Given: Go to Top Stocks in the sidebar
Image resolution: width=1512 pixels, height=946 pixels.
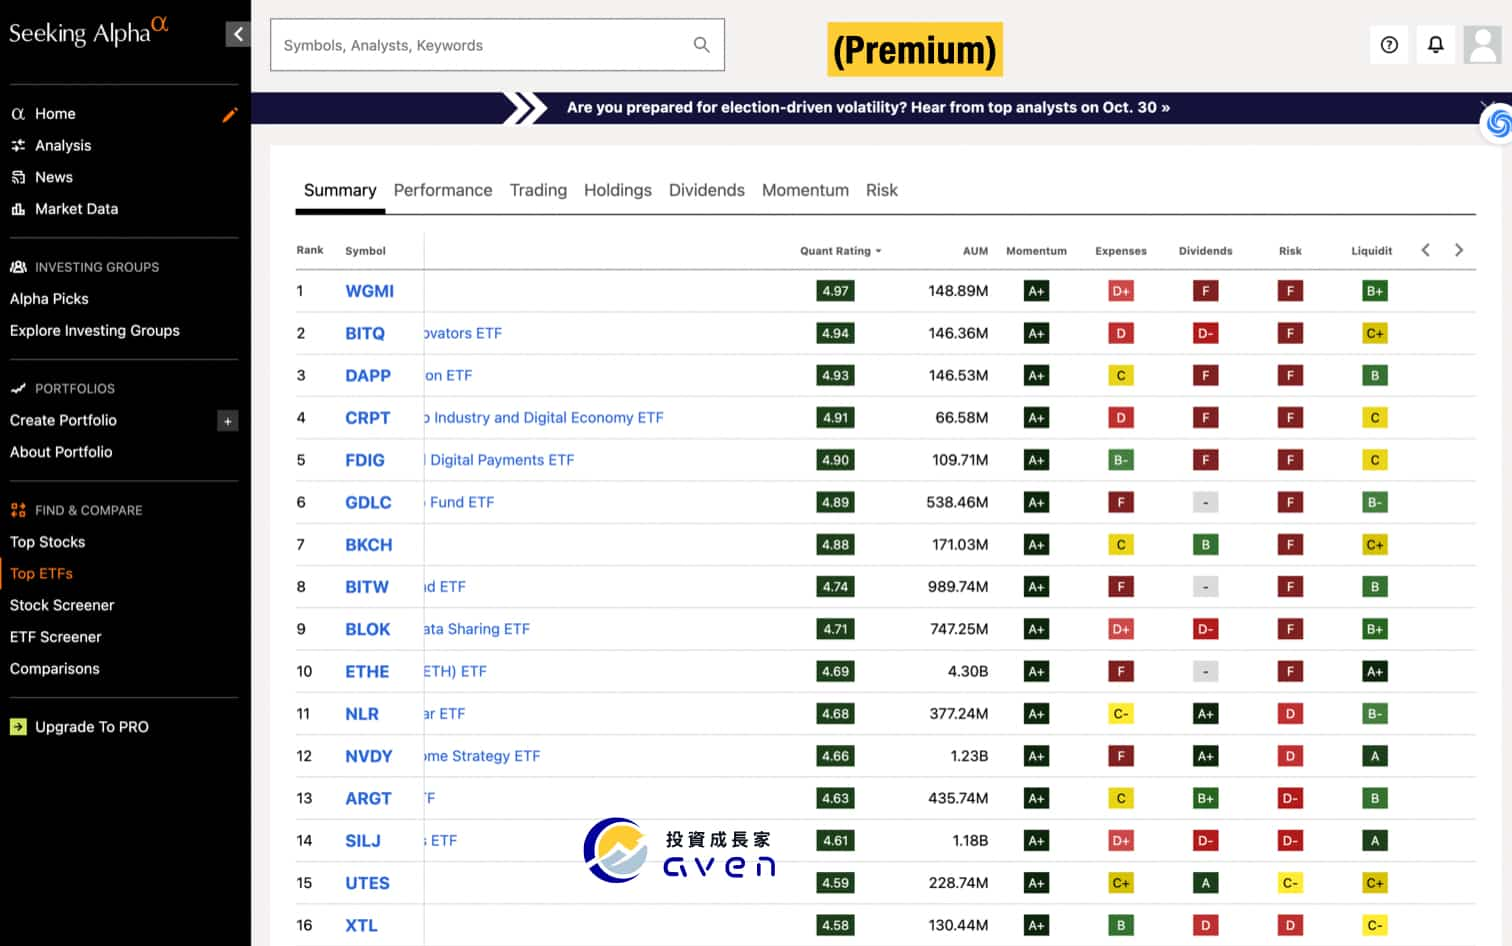Looking at the screenshot, I should tap(48, 542).
